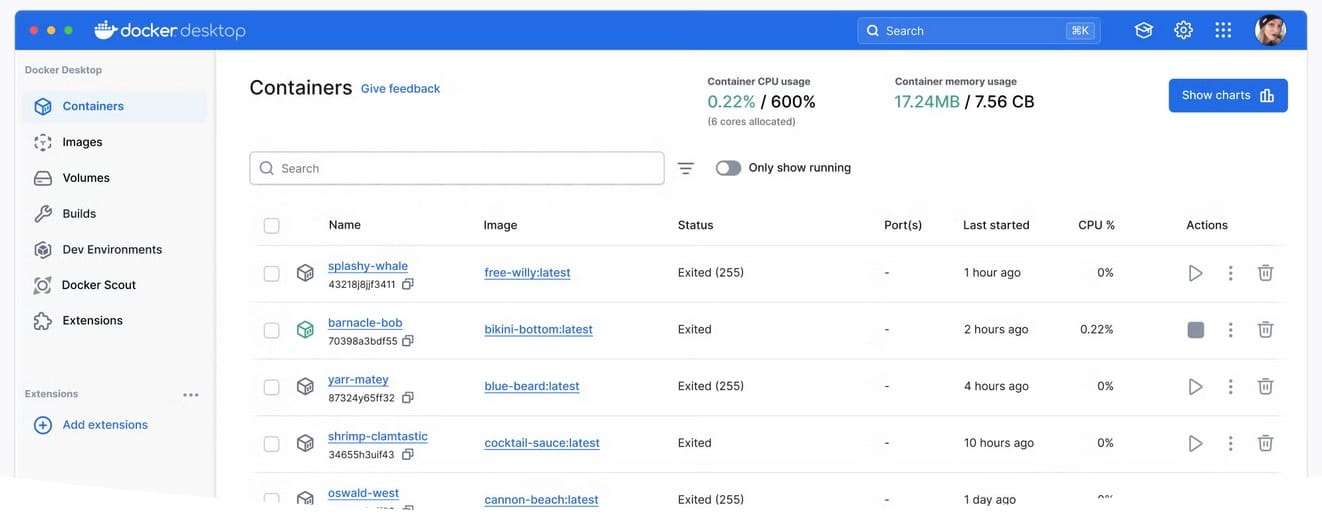1322x518 pixels.
Task: Start the splashy-whale container
Action: coord(1195,273)
